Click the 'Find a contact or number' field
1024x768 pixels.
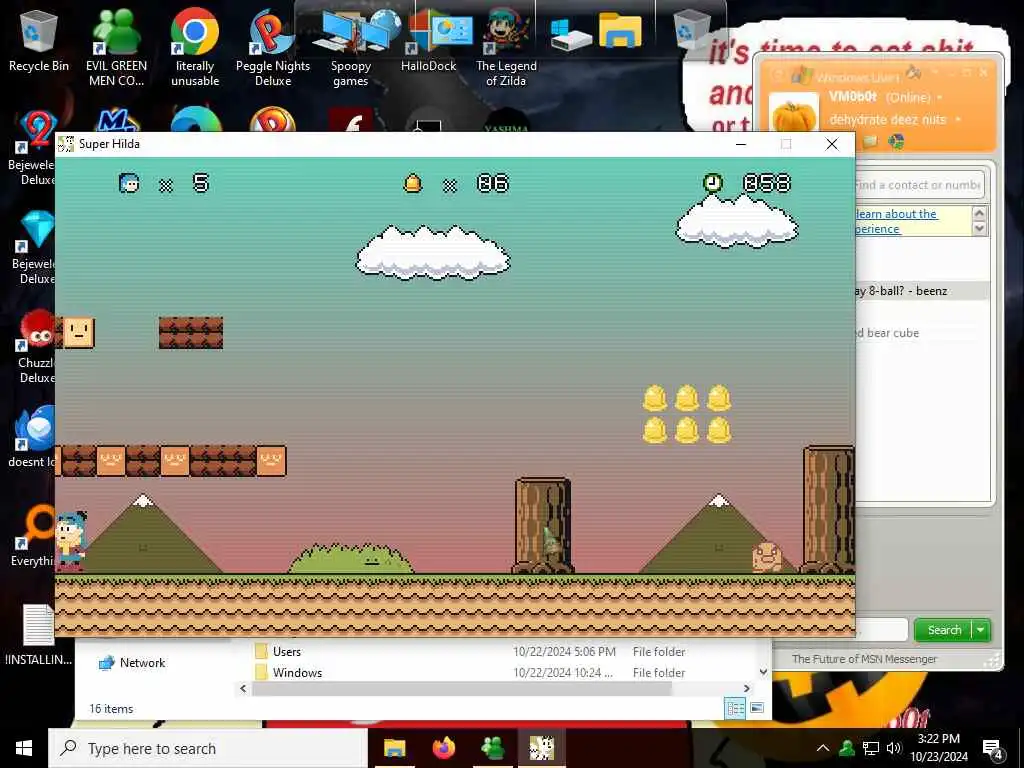(x=919, y=185)
